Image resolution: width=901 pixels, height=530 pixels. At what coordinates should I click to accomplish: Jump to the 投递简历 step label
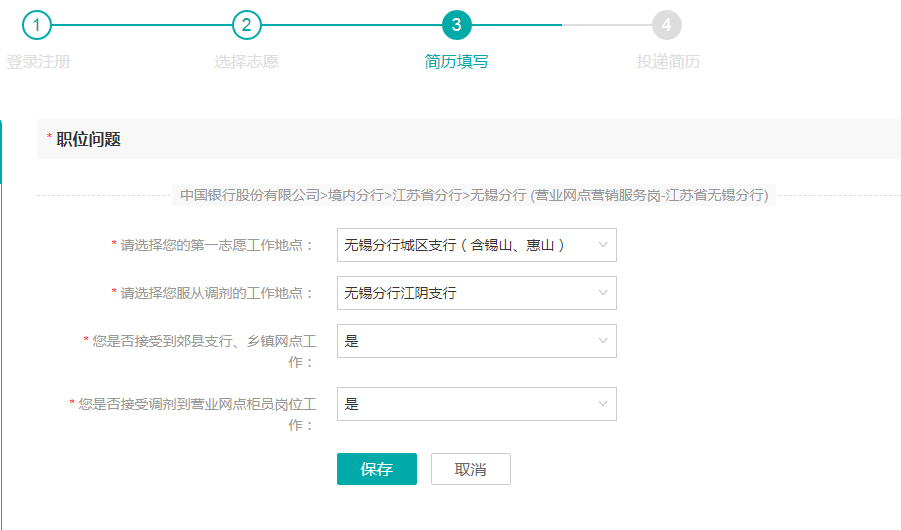[x=668, y=62]
